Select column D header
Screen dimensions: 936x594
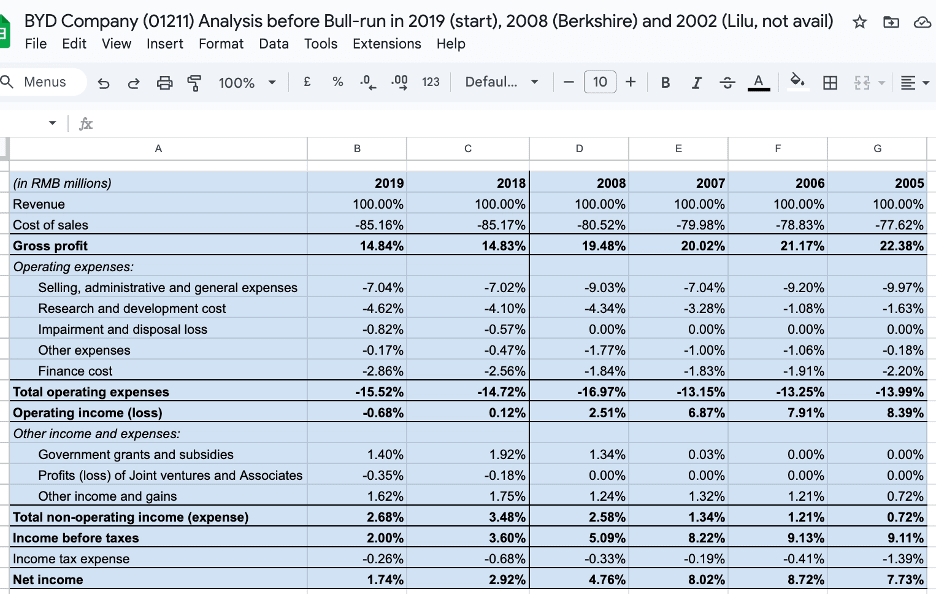coord(579,149)
